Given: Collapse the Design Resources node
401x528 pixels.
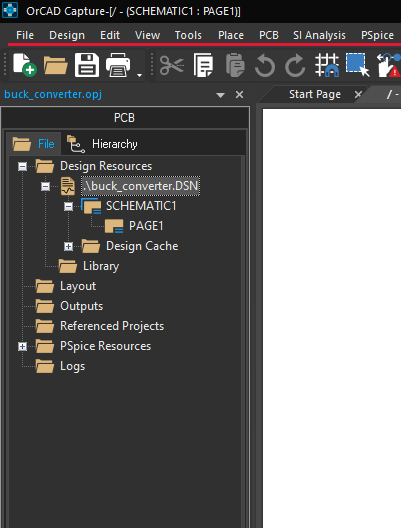Looking at the screenshot, I should click(23, 166).
